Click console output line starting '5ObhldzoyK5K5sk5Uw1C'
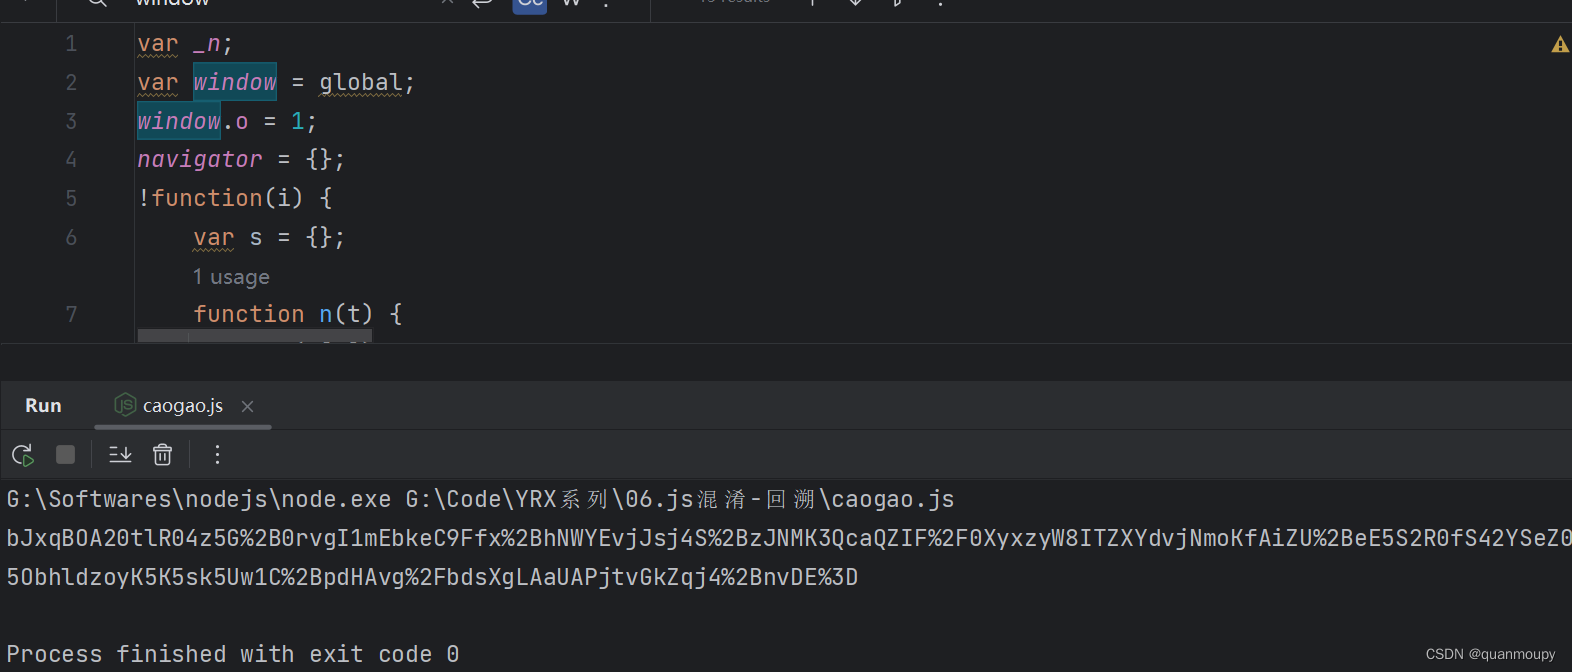 click(x=432, y=577)
